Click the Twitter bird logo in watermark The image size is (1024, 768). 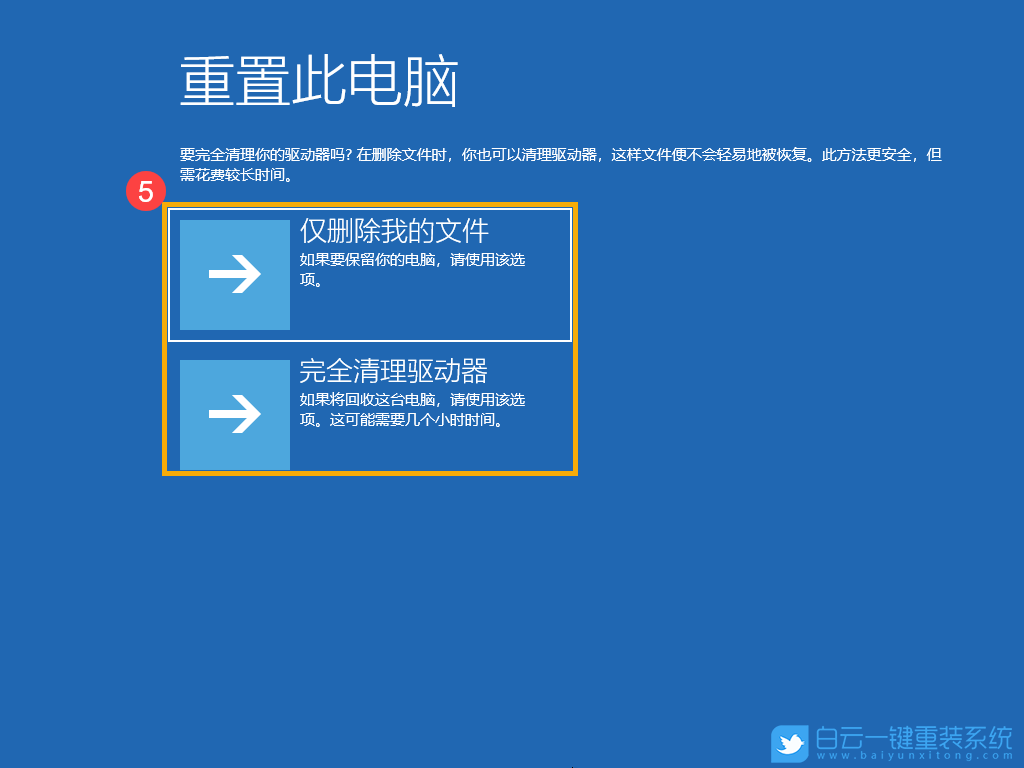792,741
